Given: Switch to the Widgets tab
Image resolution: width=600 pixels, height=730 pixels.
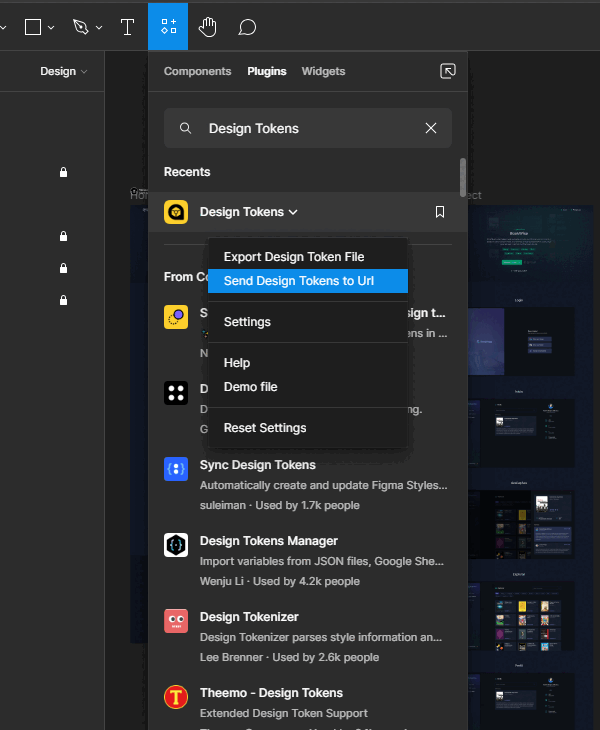Looking at the screenshot, I should click(x=324, y=71).
